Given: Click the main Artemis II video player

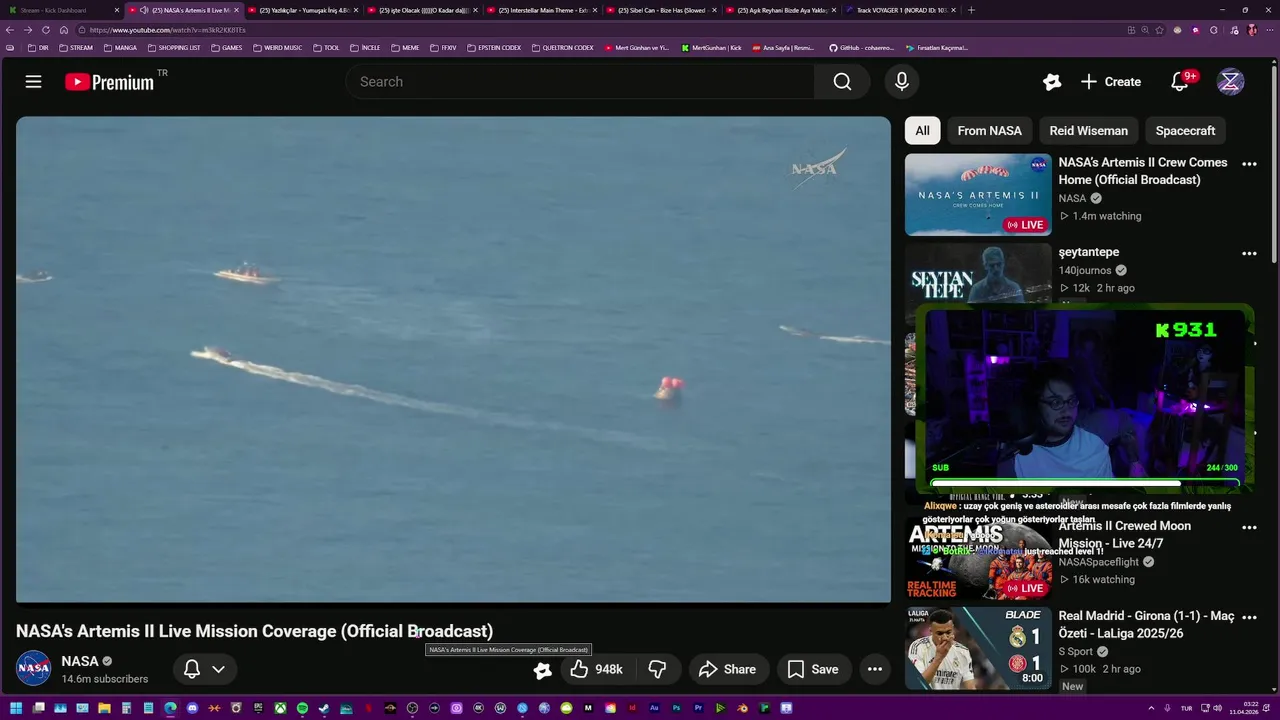Looking at the screenshot, I should coord(453,360).
